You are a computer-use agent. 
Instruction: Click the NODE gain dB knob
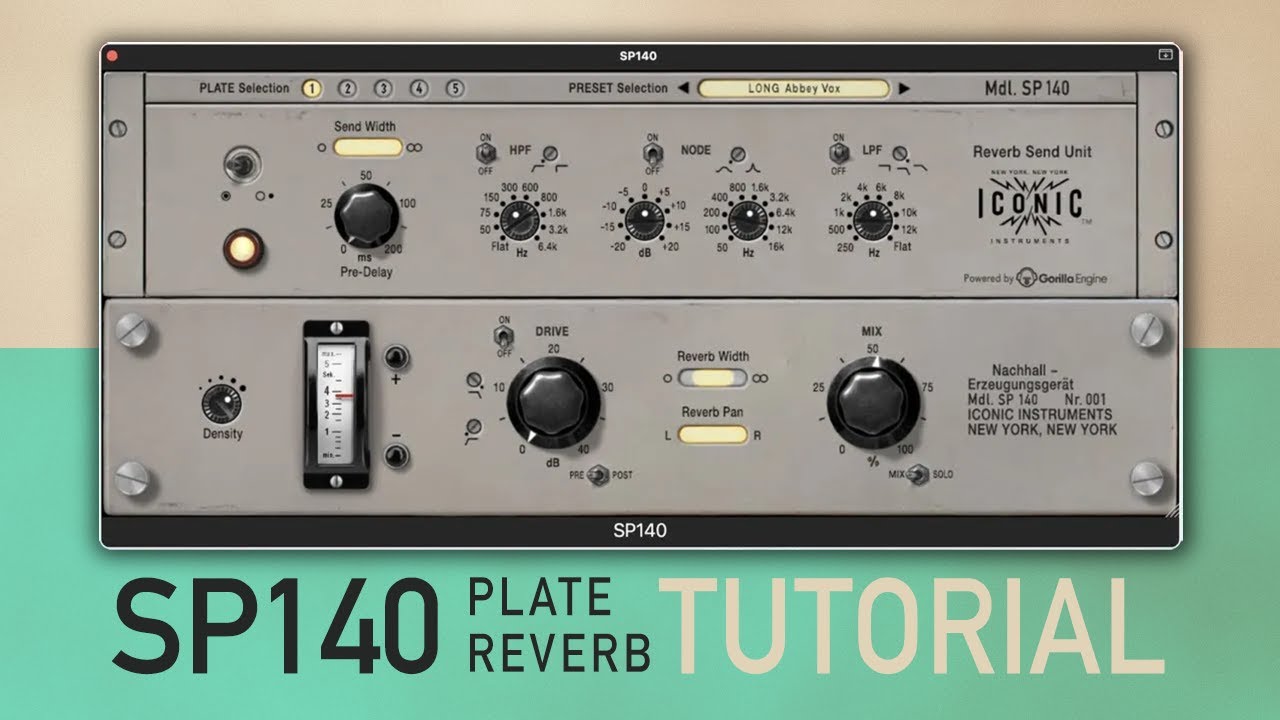point(645,220)
